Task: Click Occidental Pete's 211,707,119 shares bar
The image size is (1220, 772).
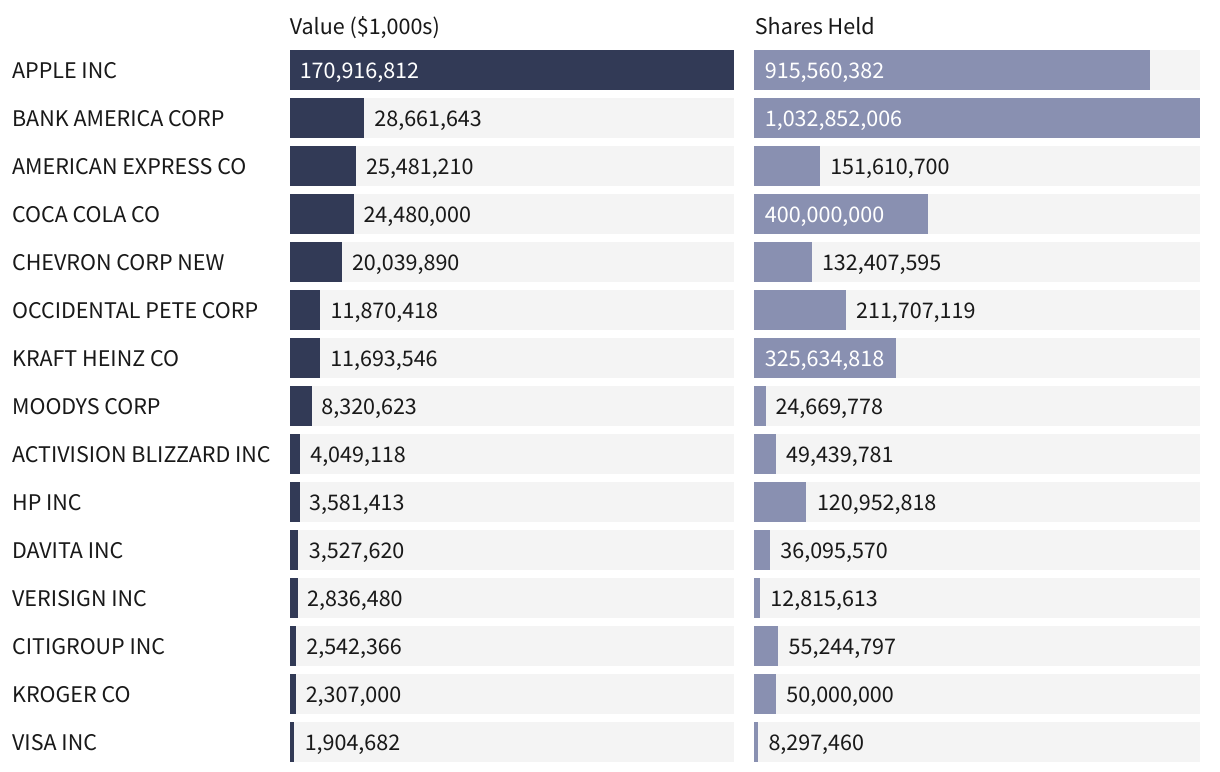Action: (800, 310)
